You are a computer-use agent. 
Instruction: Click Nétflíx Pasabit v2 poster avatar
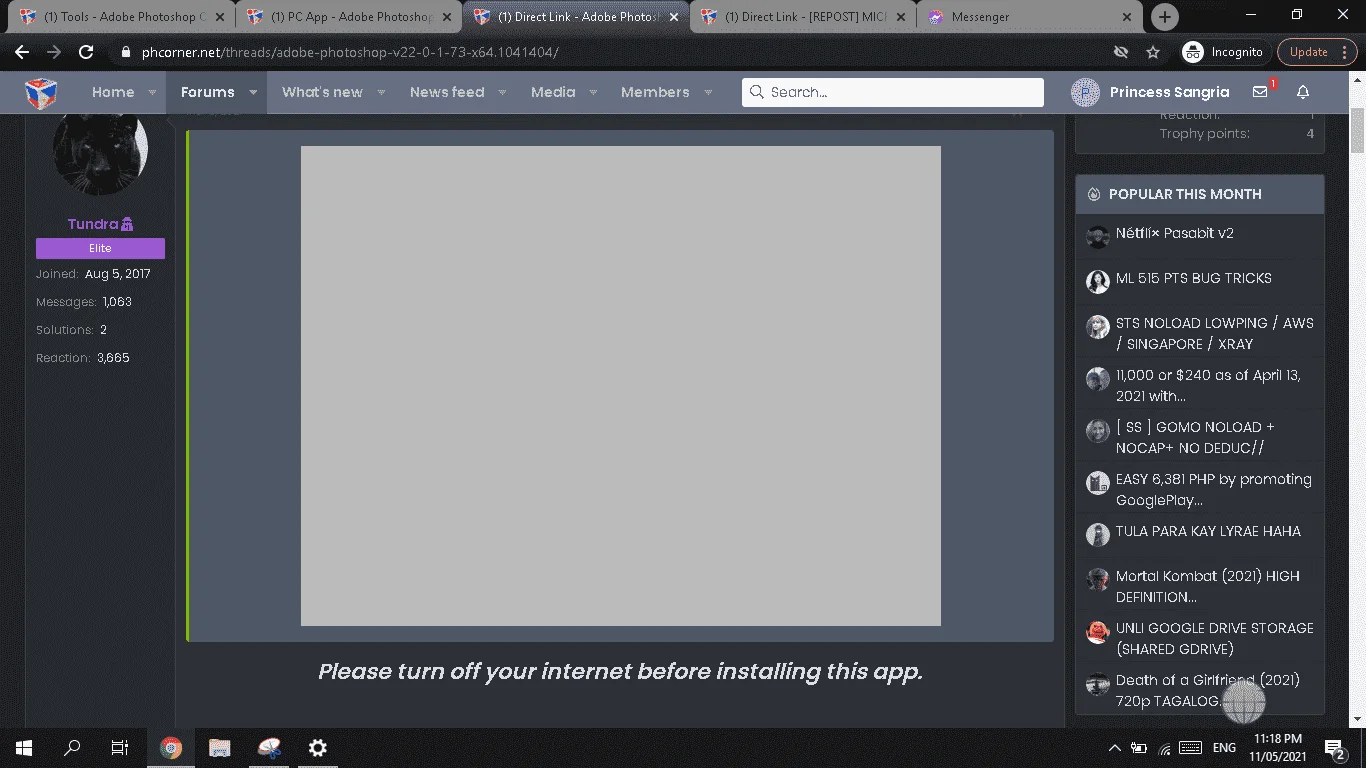(1098, 236)
